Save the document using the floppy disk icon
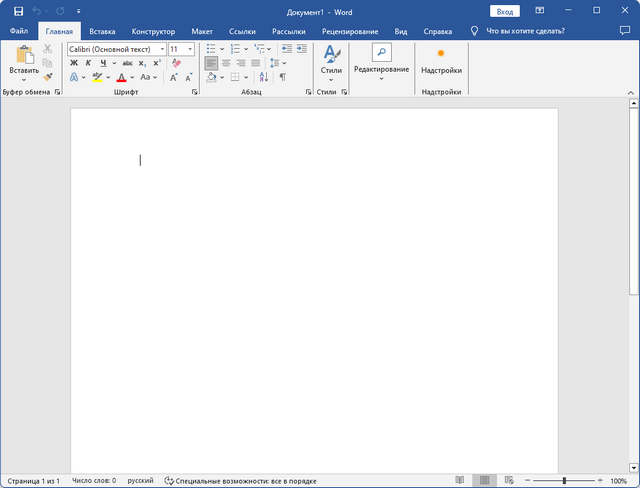 point(18,11)
